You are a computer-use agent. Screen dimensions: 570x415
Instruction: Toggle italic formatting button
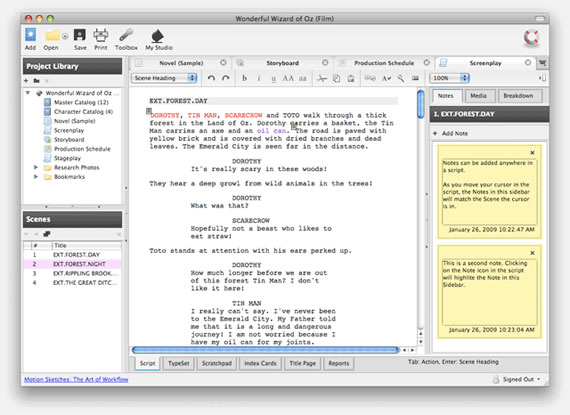[259, 78]
